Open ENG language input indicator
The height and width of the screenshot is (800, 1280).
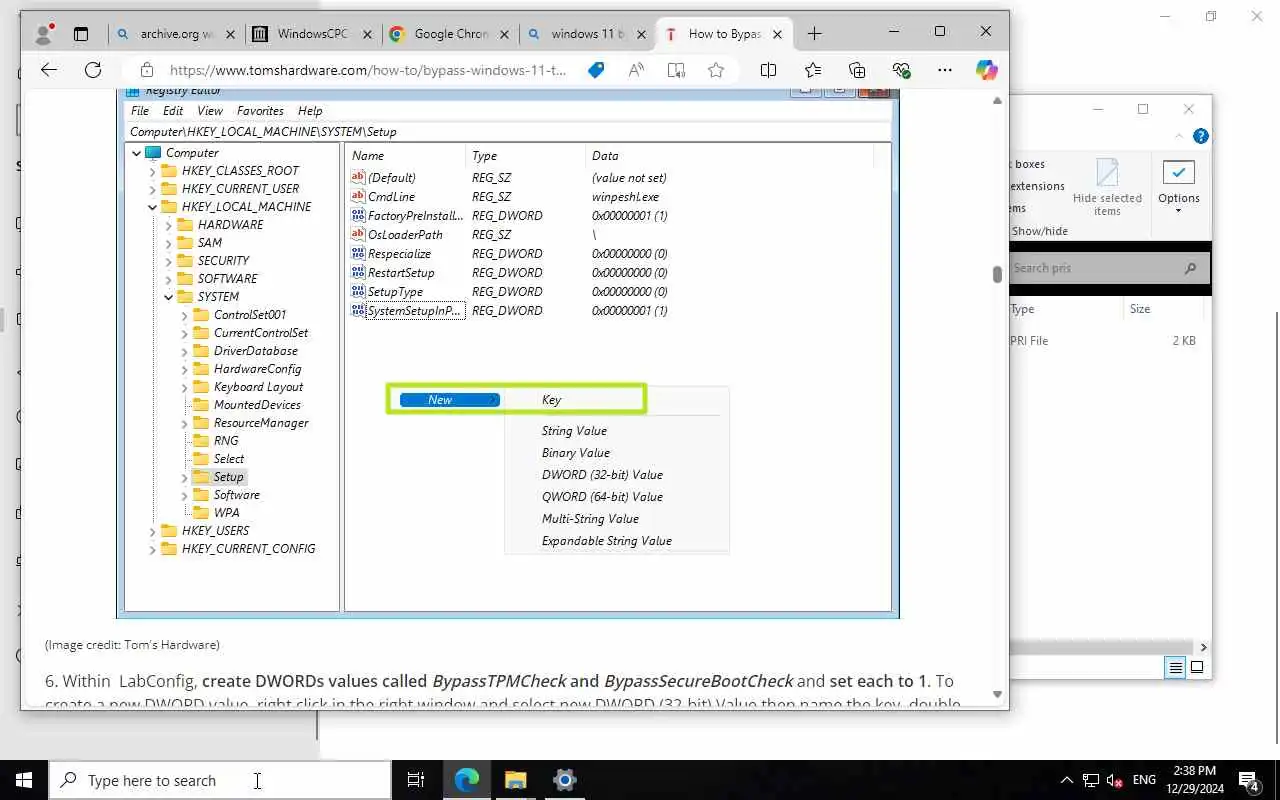click(x=1144, y=780)
